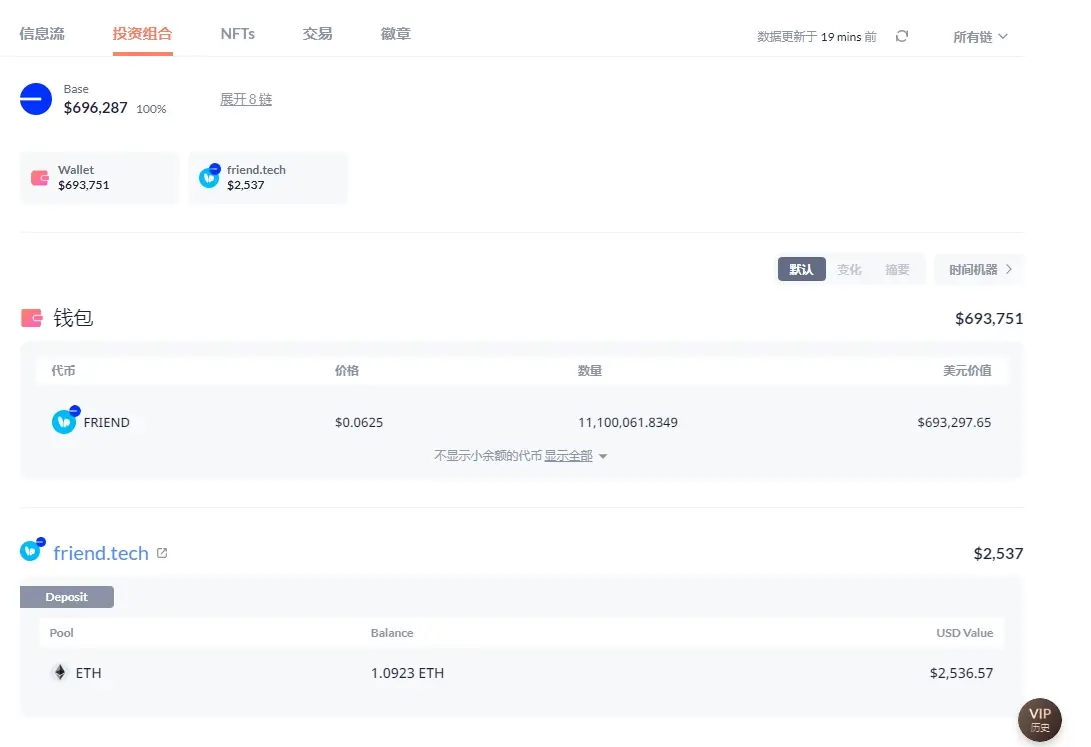Click the friend.tech $2,537 summary card
Viewport: 1091px width, 747px height.
point(268,177)
